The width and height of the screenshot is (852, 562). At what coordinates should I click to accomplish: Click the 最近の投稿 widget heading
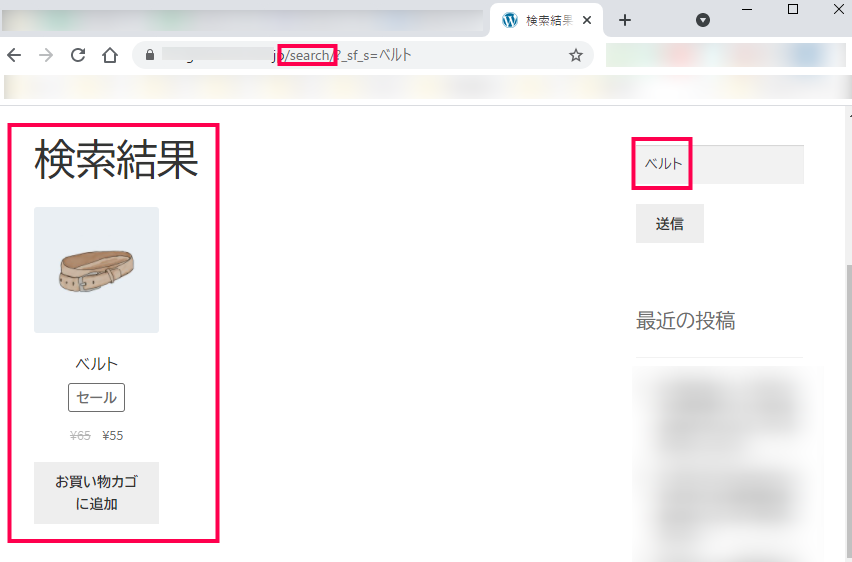point(685,321)
